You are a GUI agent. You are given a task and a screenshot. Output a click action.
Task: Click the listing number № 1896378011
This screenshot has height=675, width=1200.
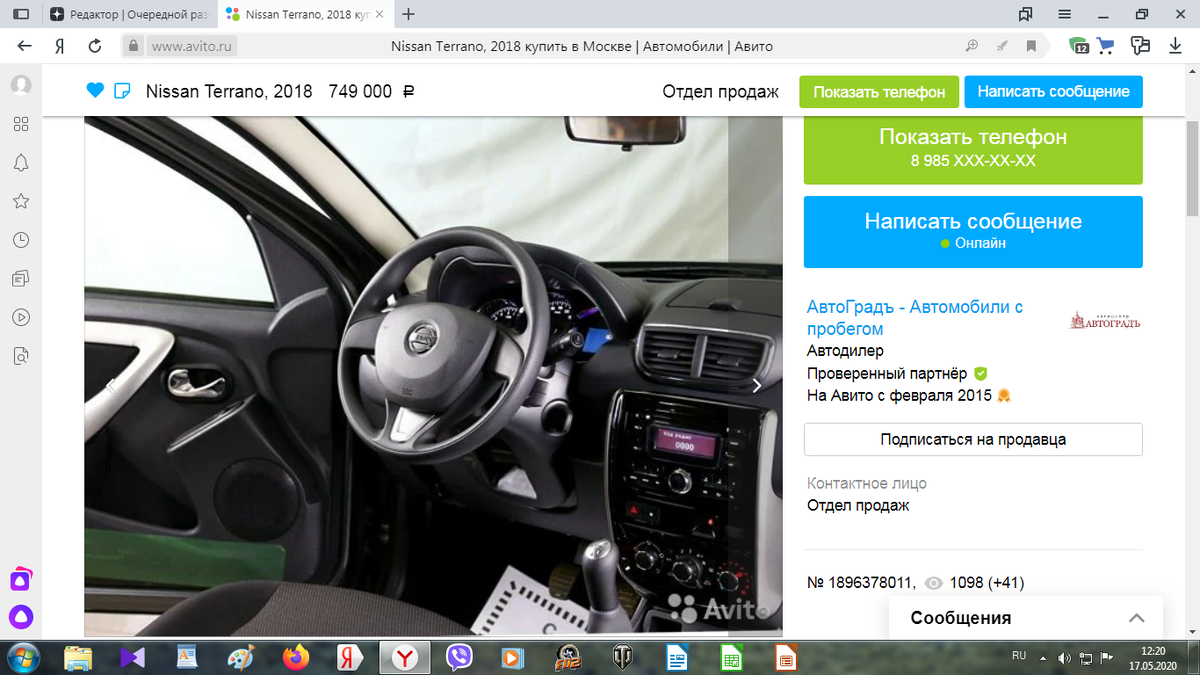tap(860, 583)
